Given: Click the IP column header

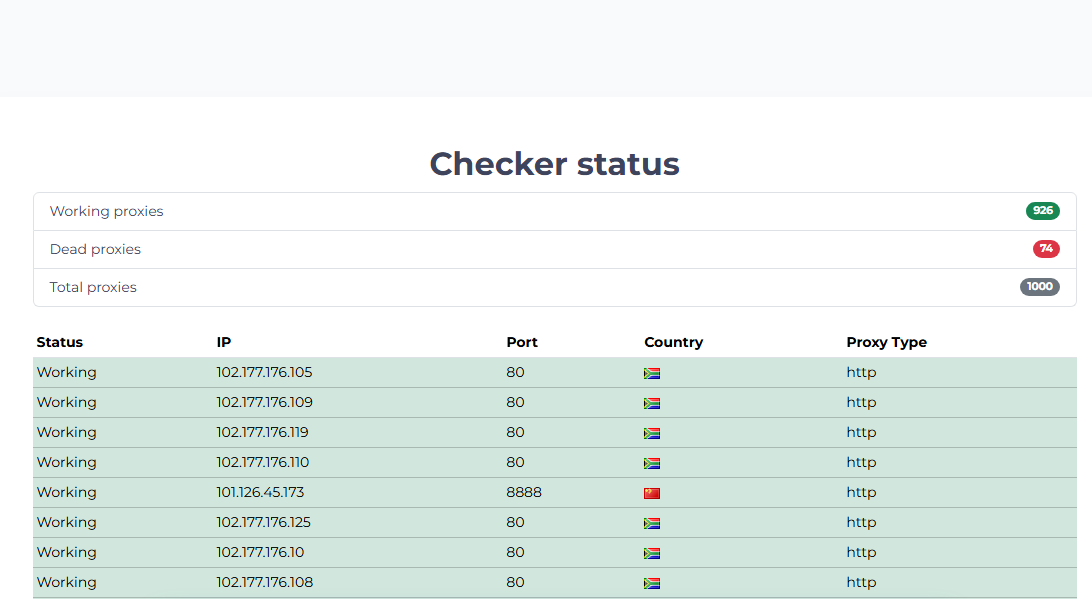Looking at the screenshot, I should [224, 342].
